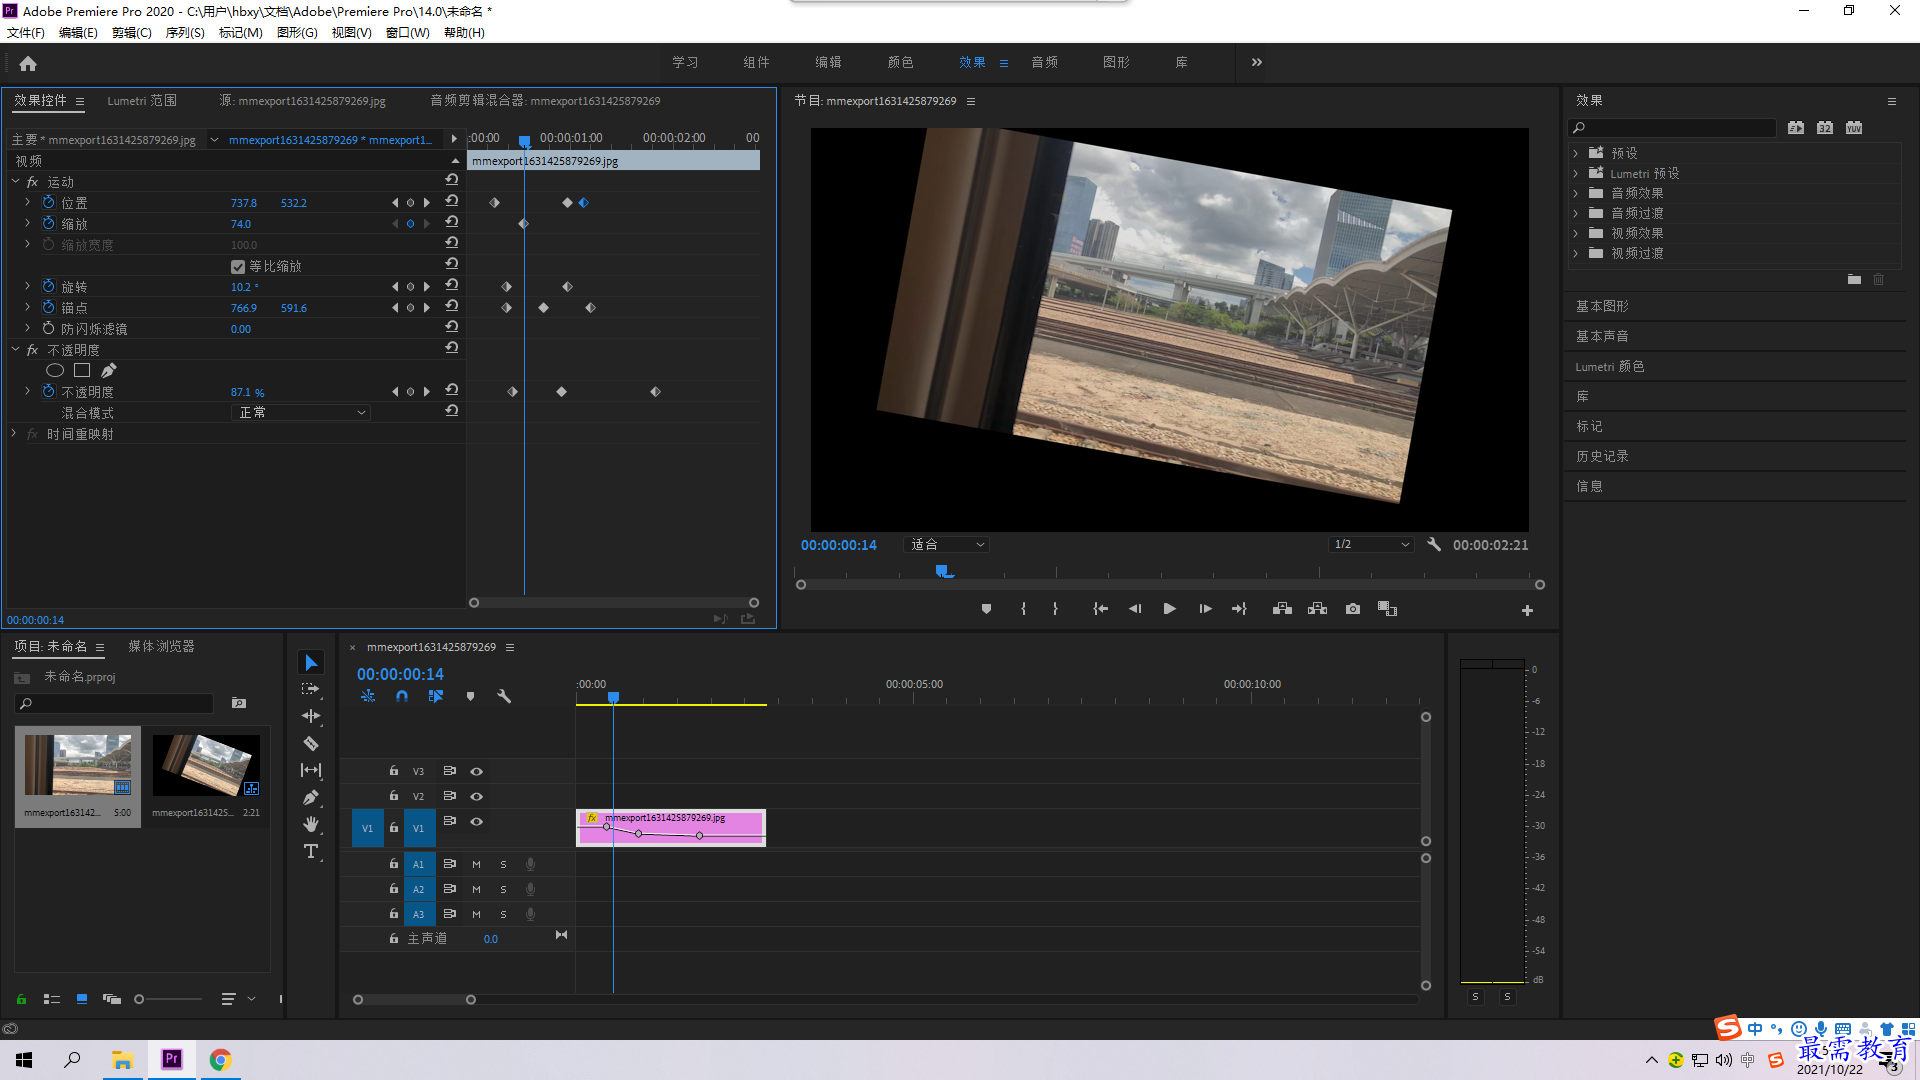
Task: Expand the Presets folder
Action: click(x=1576, y=153)
